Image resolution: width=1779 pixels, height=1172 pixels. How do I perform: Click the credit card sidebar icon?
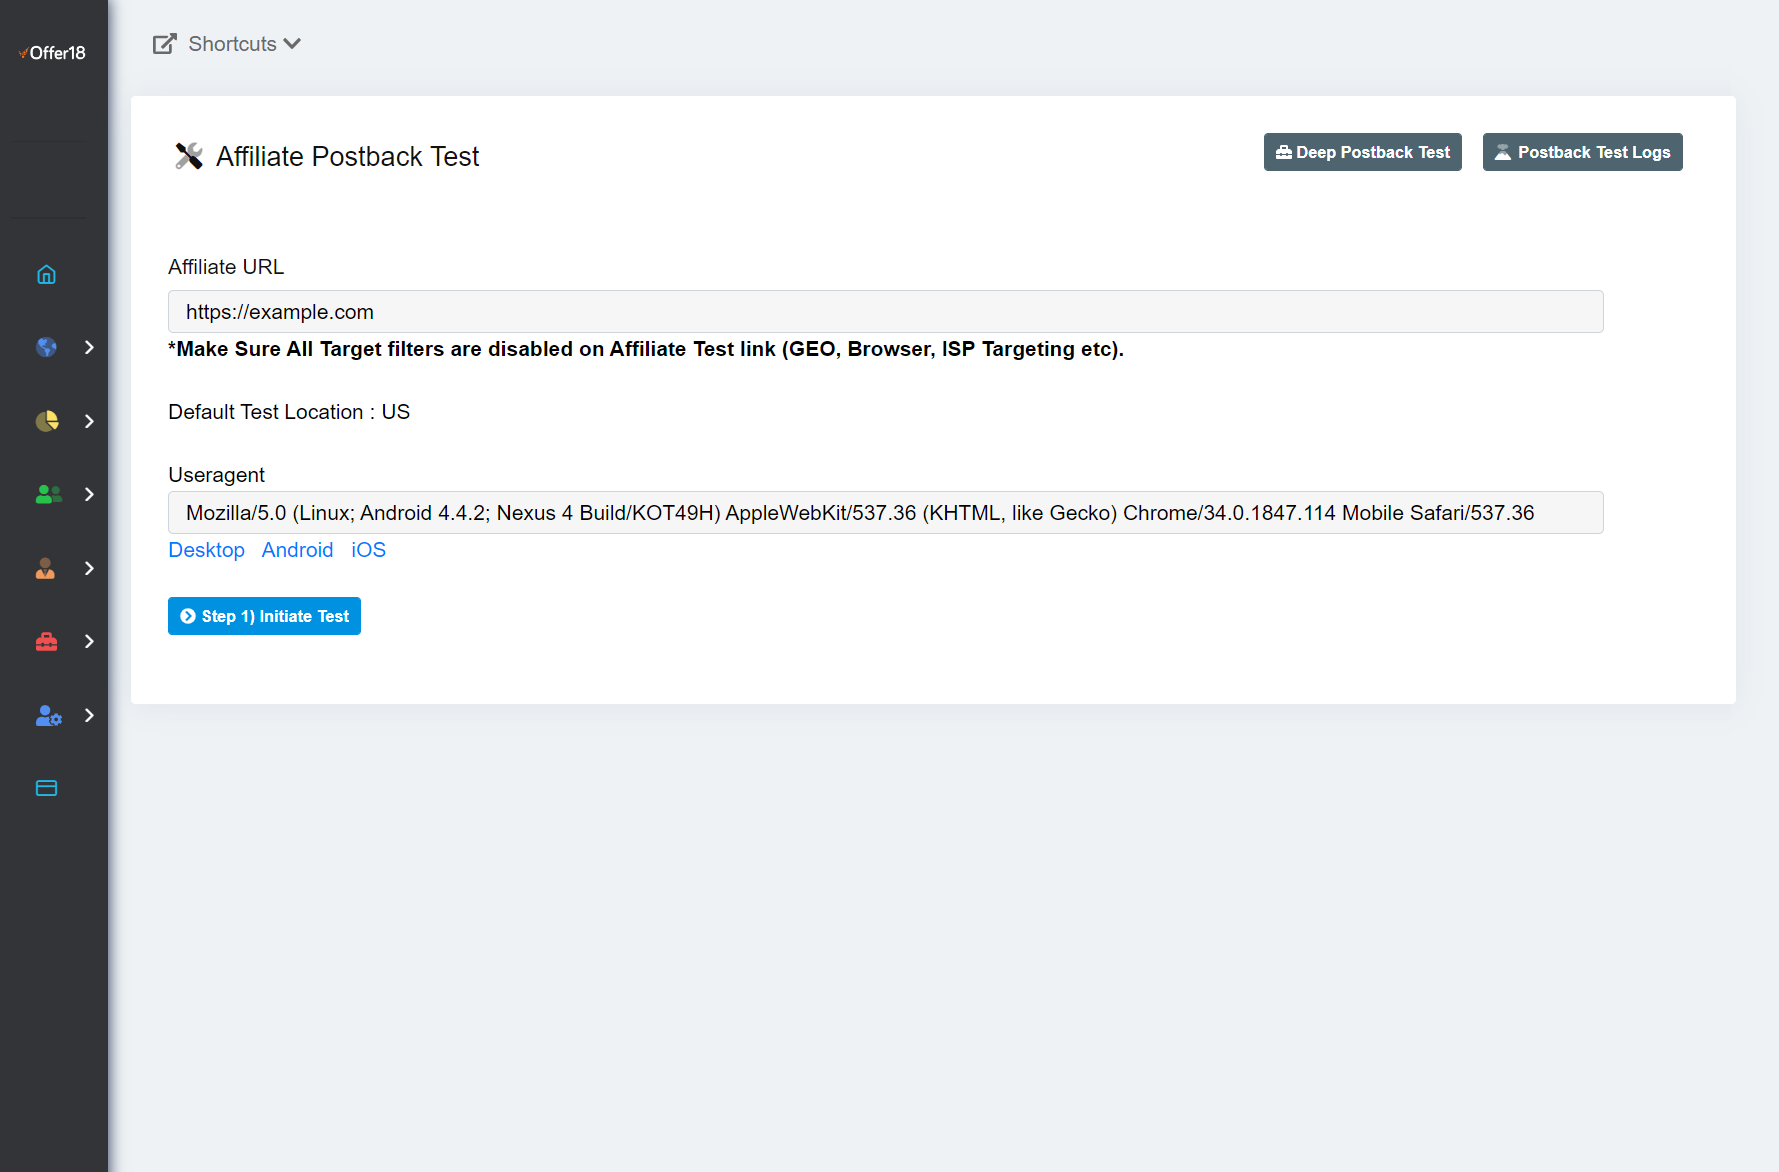pos(46,788)
